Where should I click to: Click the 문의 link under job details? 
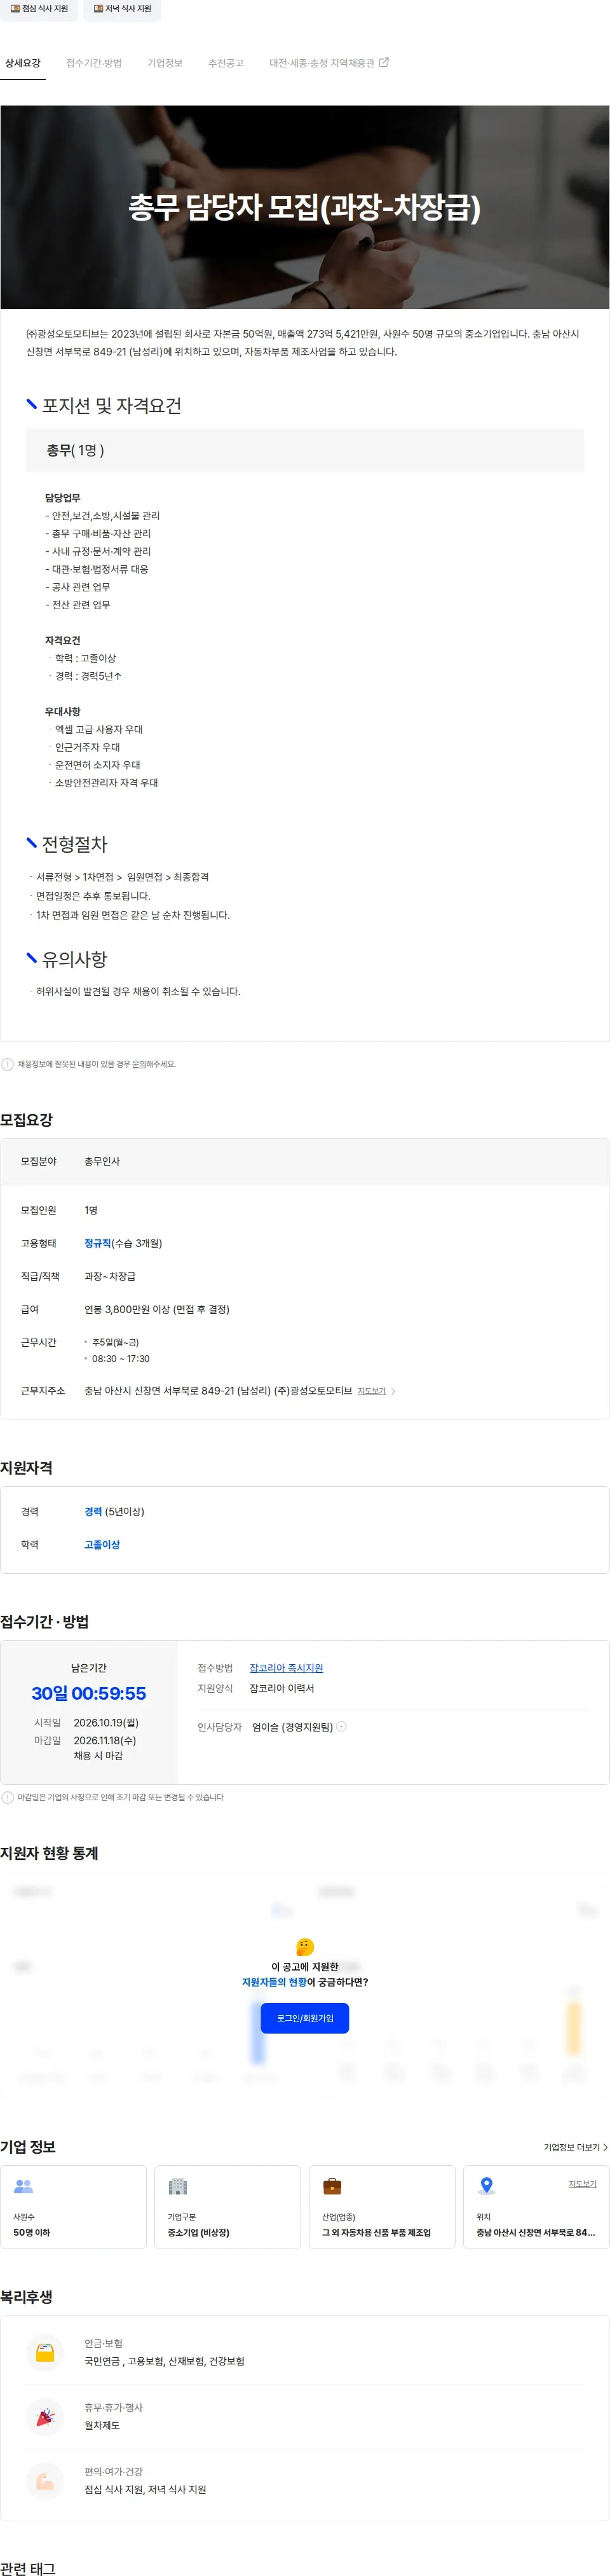click(138, 1064)
